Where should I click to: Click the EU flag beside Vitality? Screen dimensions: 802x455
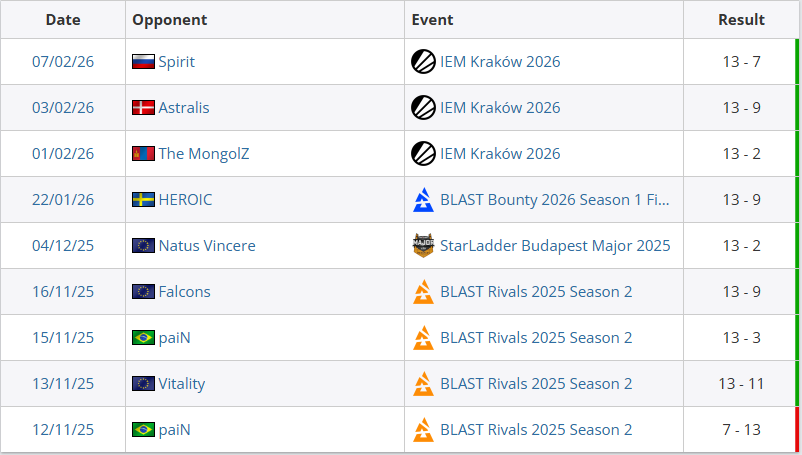[143, 384]
